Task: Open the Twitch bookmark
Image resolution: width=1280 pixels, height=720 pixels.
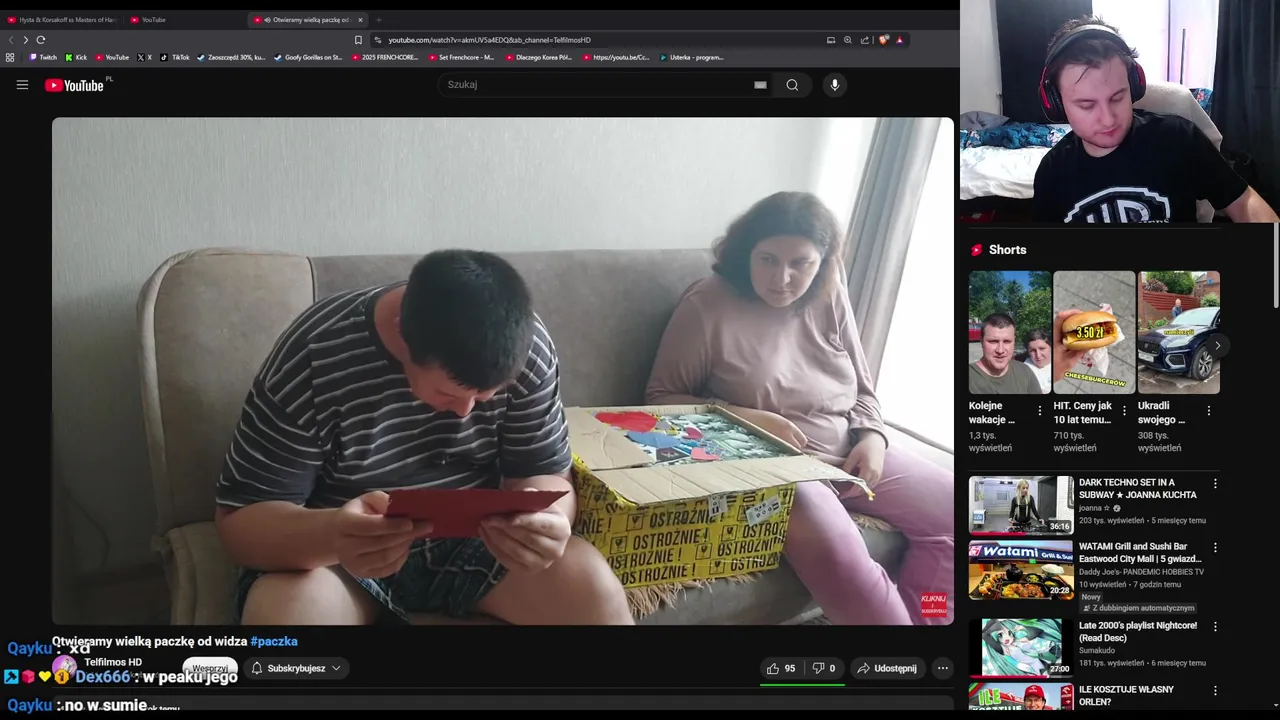Action: [43, 57]
